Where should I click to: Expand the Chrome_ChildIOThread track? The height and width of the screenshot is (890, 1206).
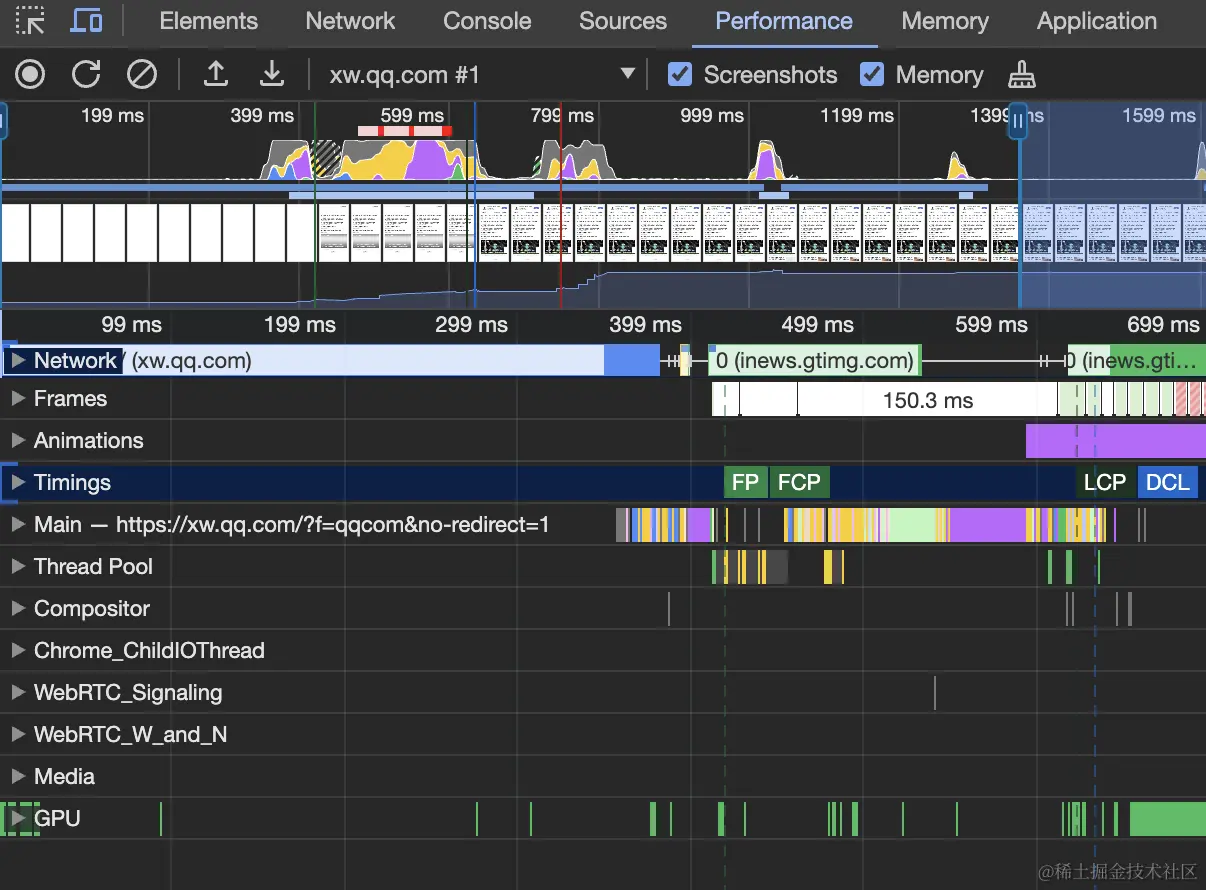pyautogui.click(x=17, y=650)
